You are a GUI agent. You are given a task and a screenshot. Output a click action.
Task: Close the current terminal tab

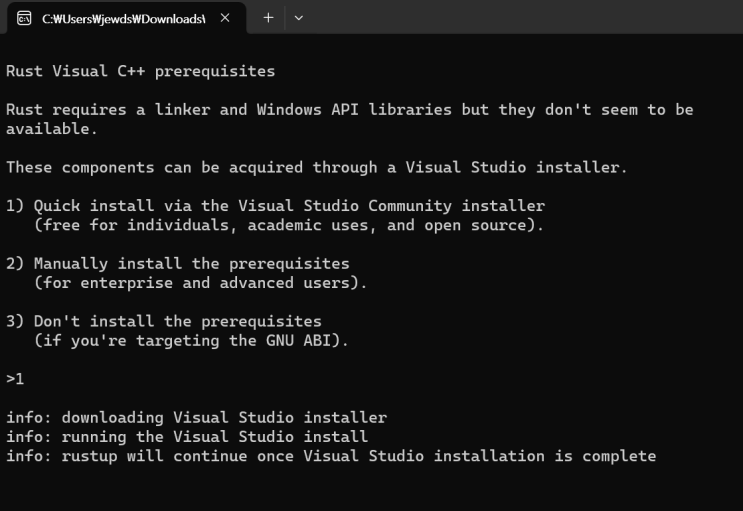225,18
